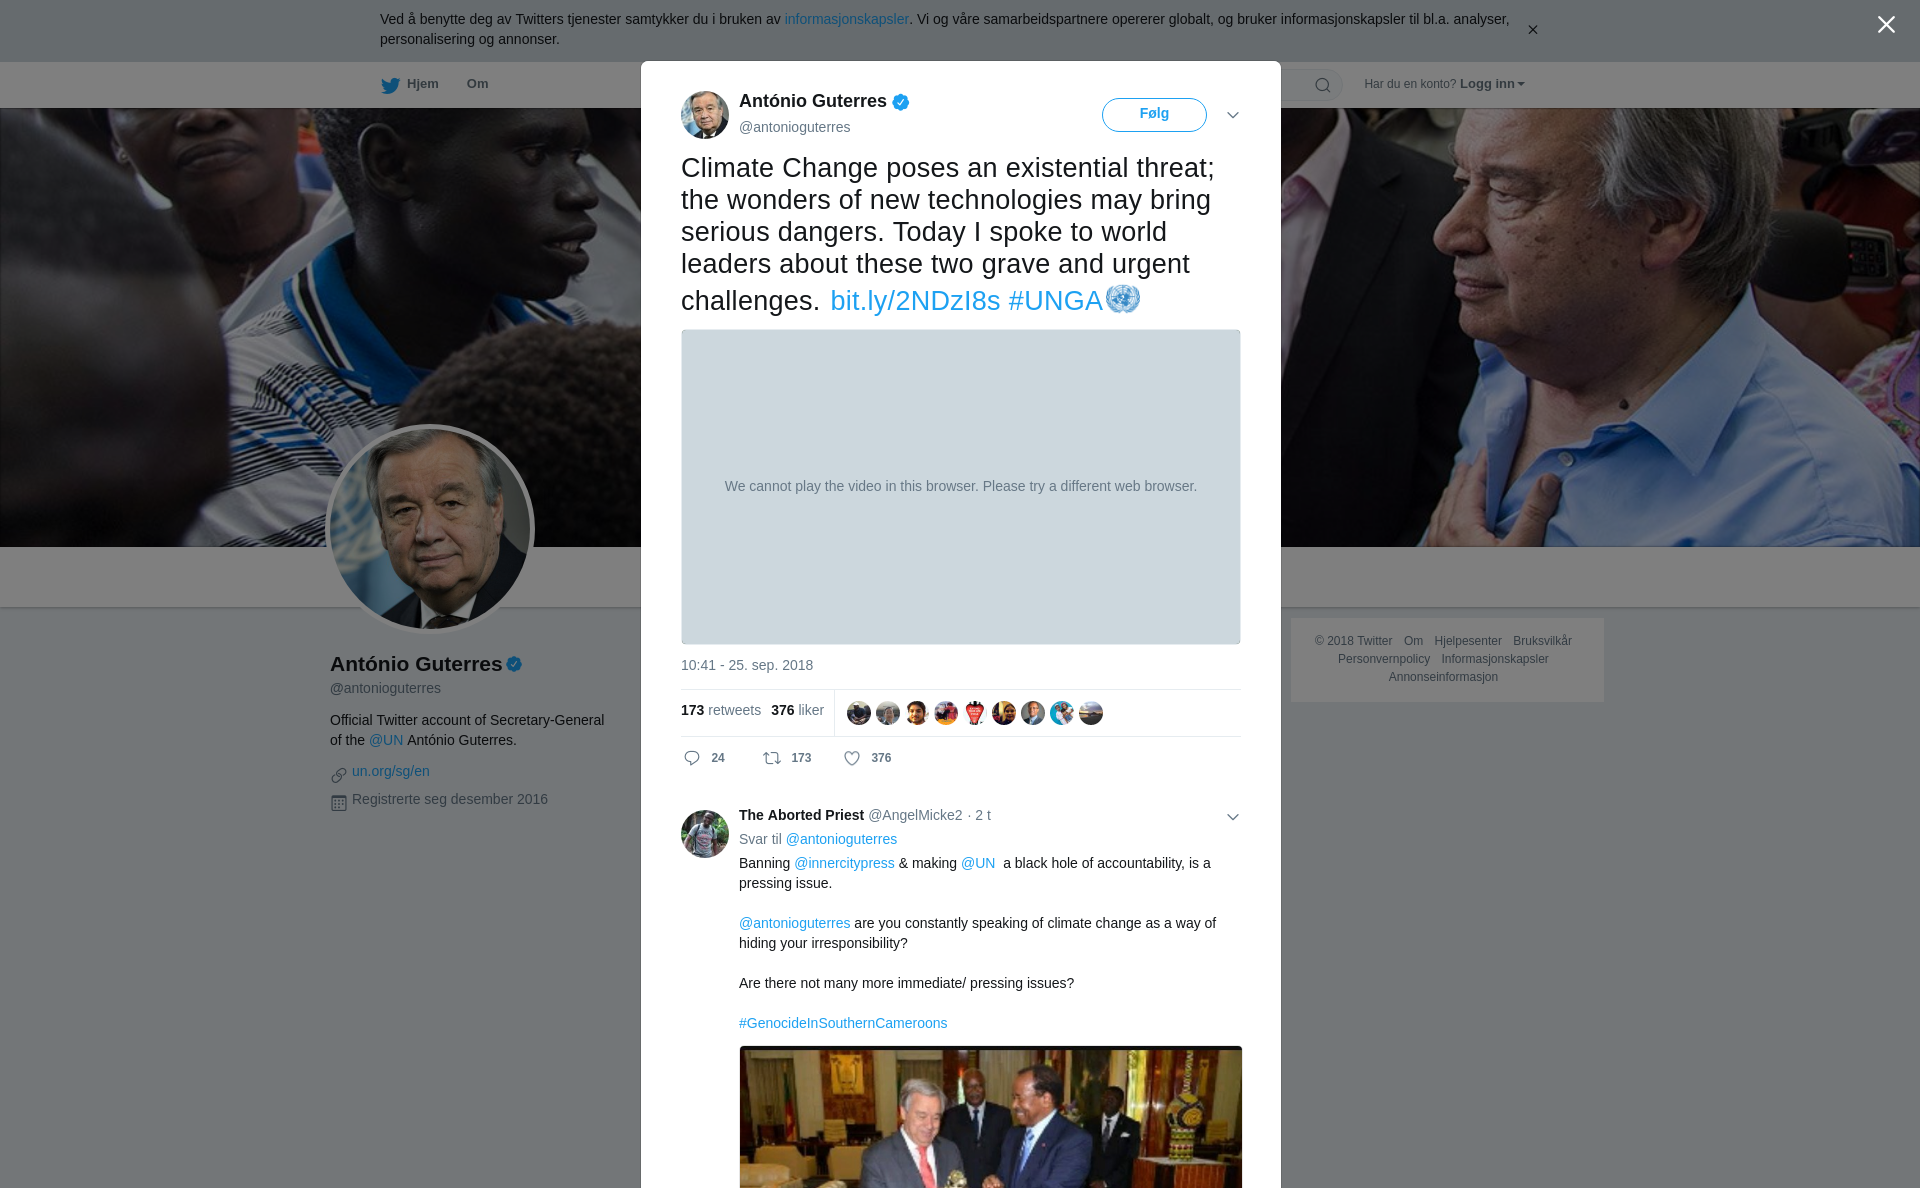
Task: Dismiss the cookie notice banner
Action: 1532,30
